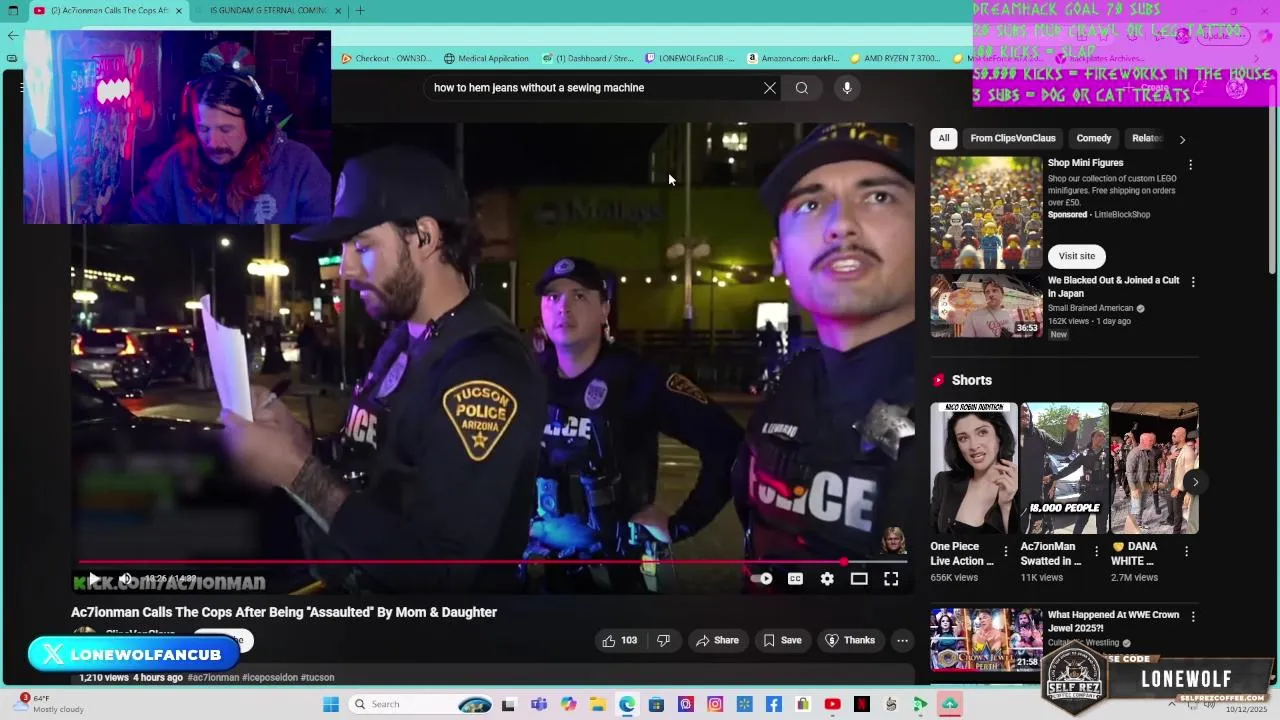Open Checkout OWN3D bookmark
This screenshot has height=720, width=1280.
[386, 58]
